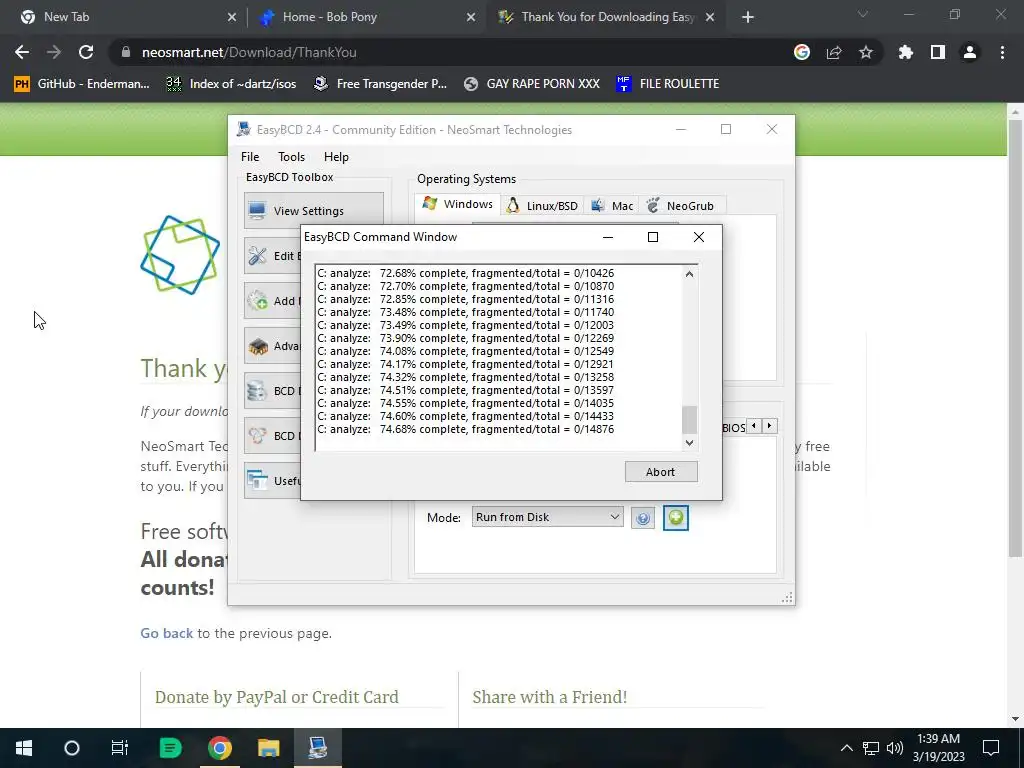Open File Explorer from the taskbar
The height and width of the screenshot is (768, 1024).
268,748
